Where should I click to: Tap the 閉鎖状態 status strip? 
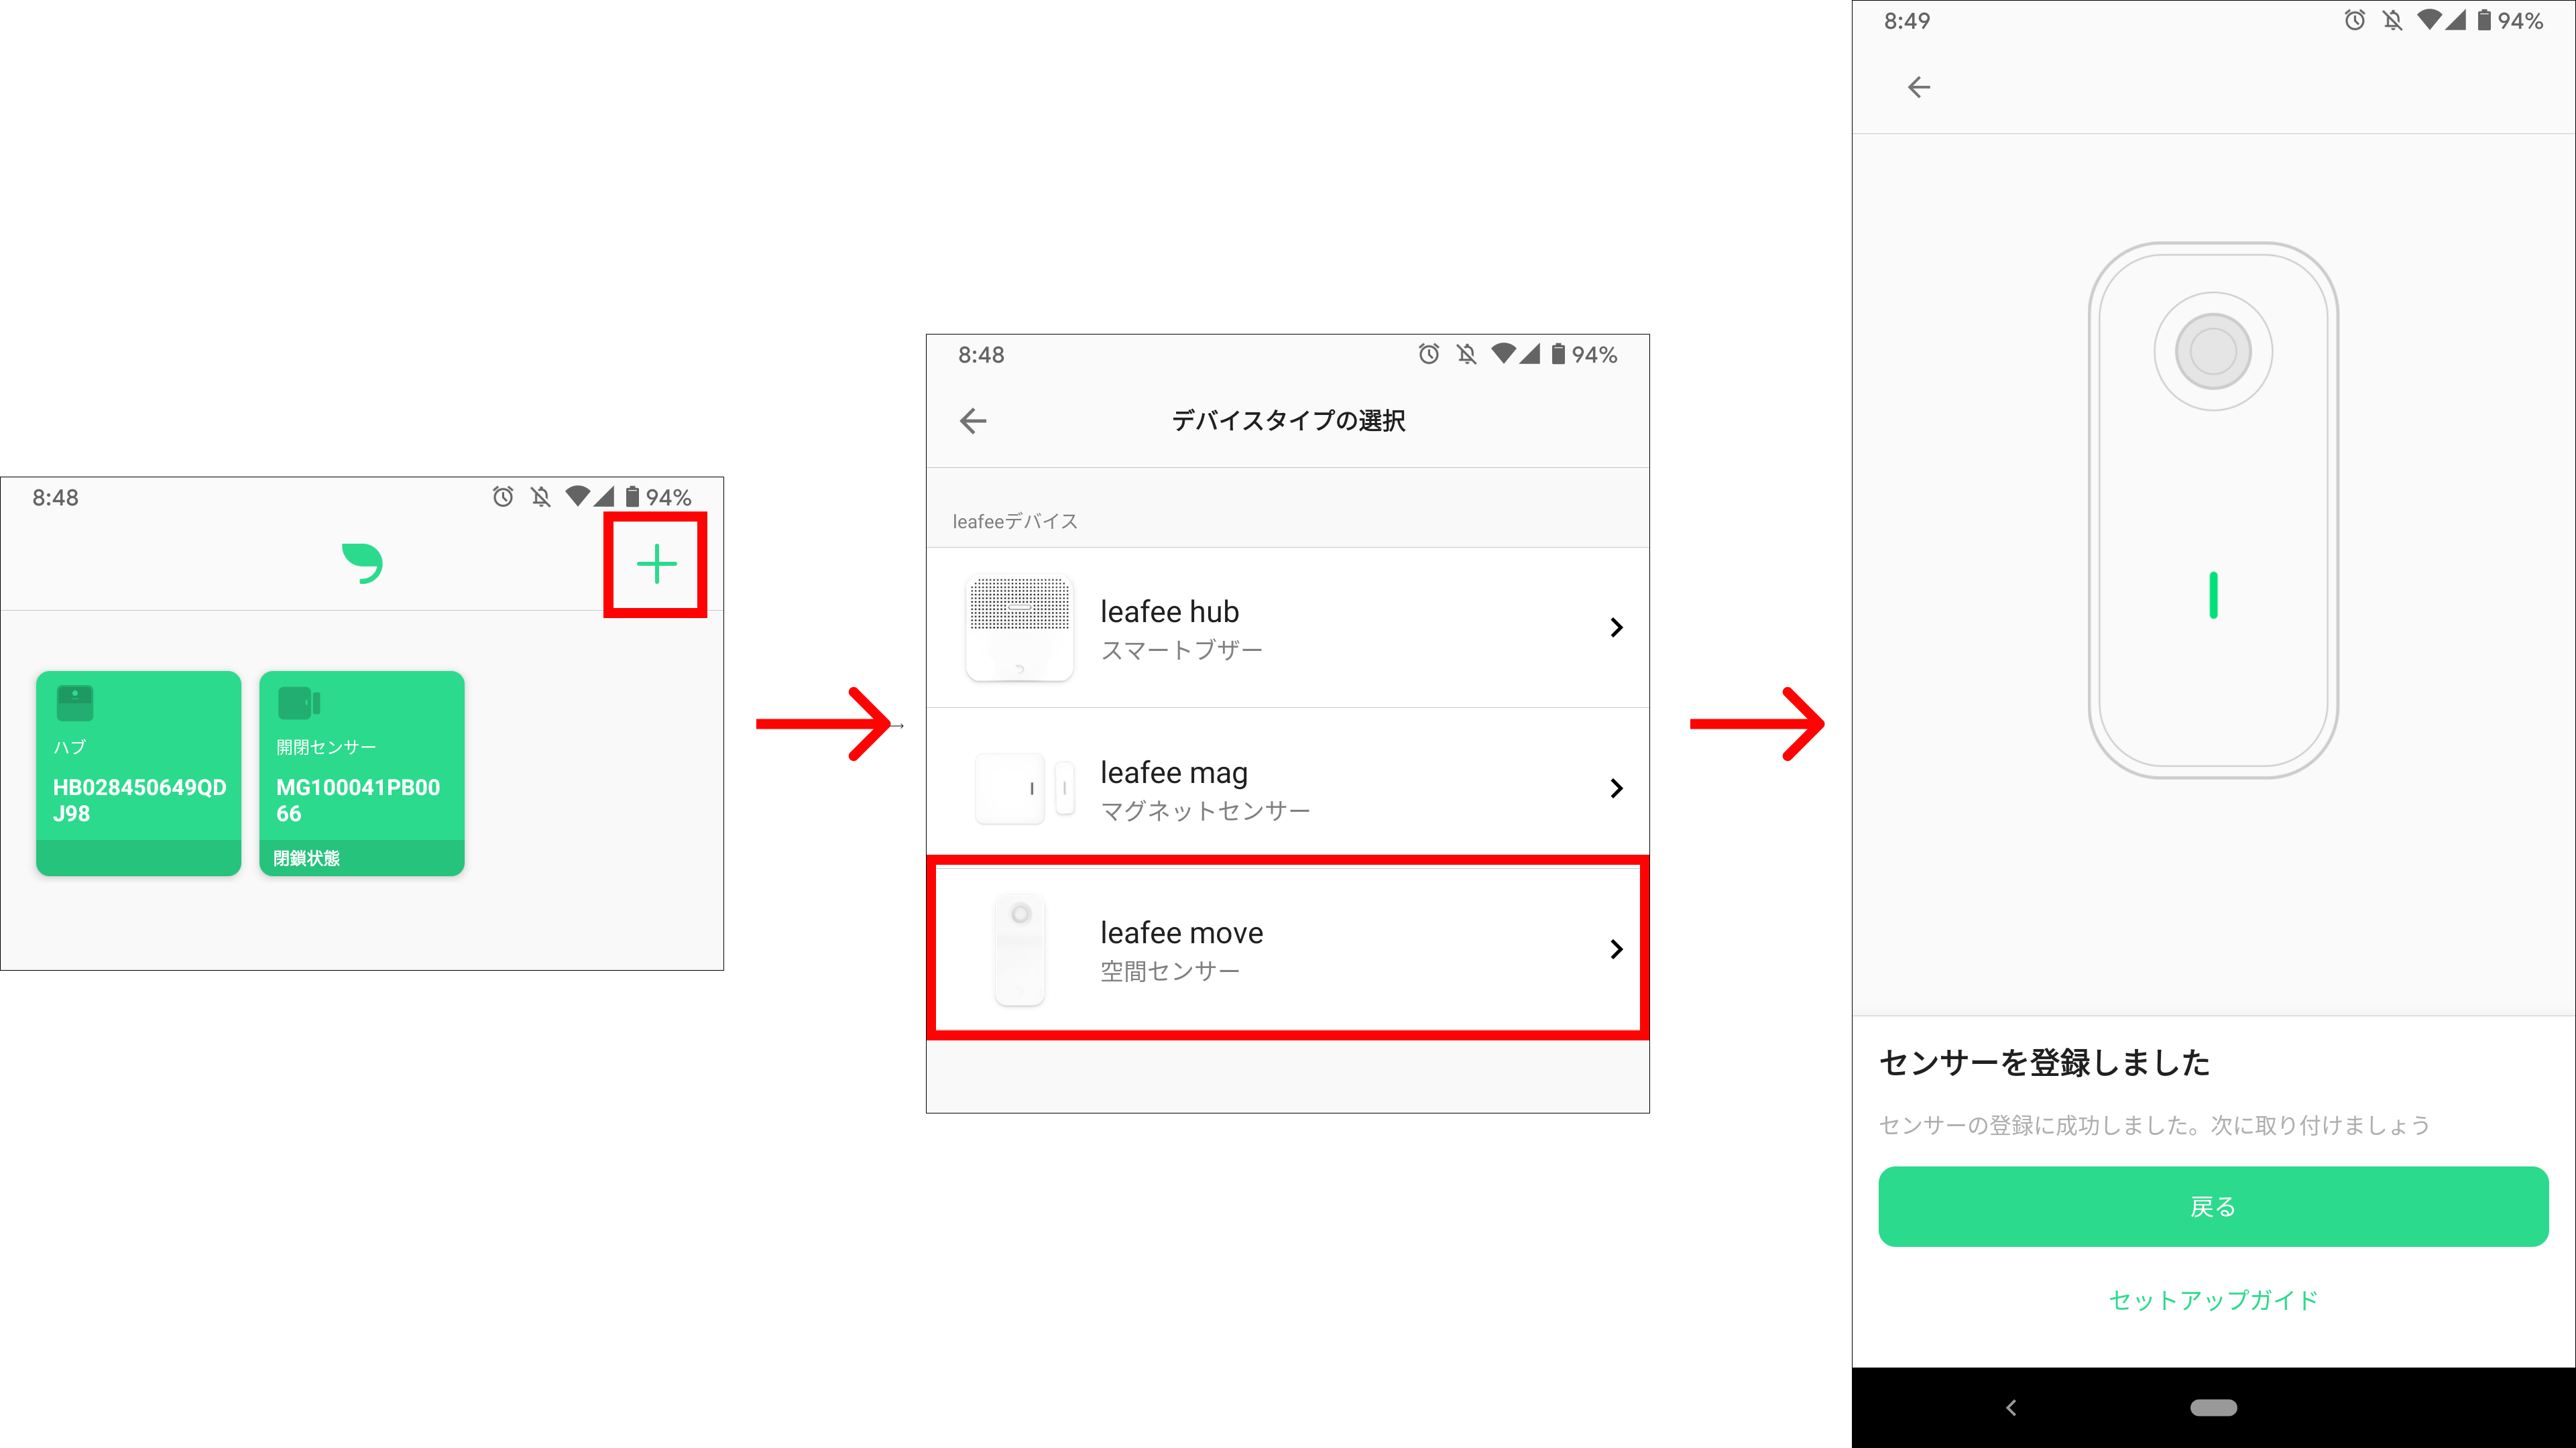361,858
